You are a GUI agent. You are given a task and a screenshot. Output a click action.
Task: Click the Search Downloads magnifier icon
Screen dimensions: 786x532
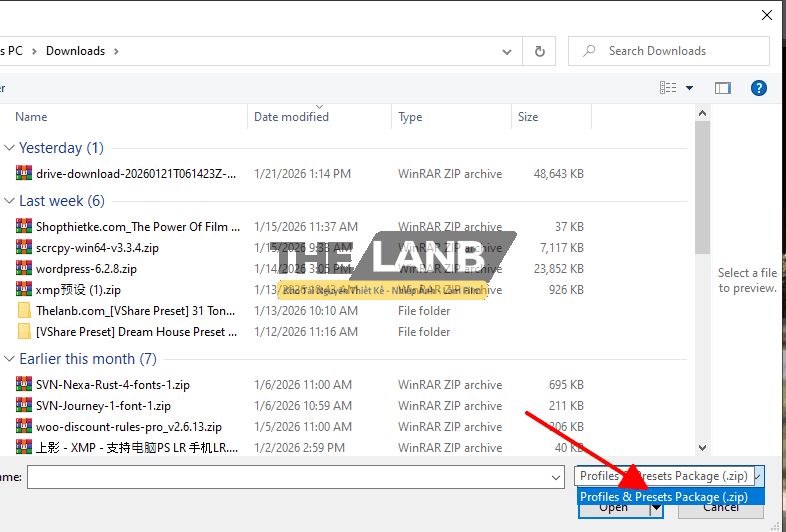[x=590, y=51]
